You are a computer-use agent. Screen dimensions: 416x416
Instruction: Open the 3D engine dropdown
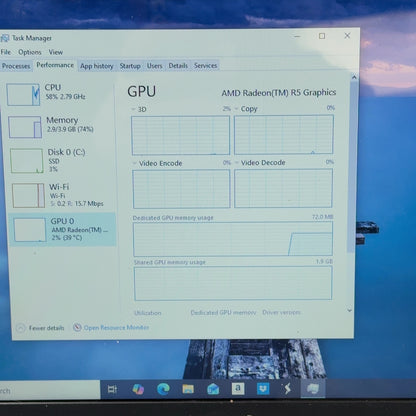pos(134,109)
